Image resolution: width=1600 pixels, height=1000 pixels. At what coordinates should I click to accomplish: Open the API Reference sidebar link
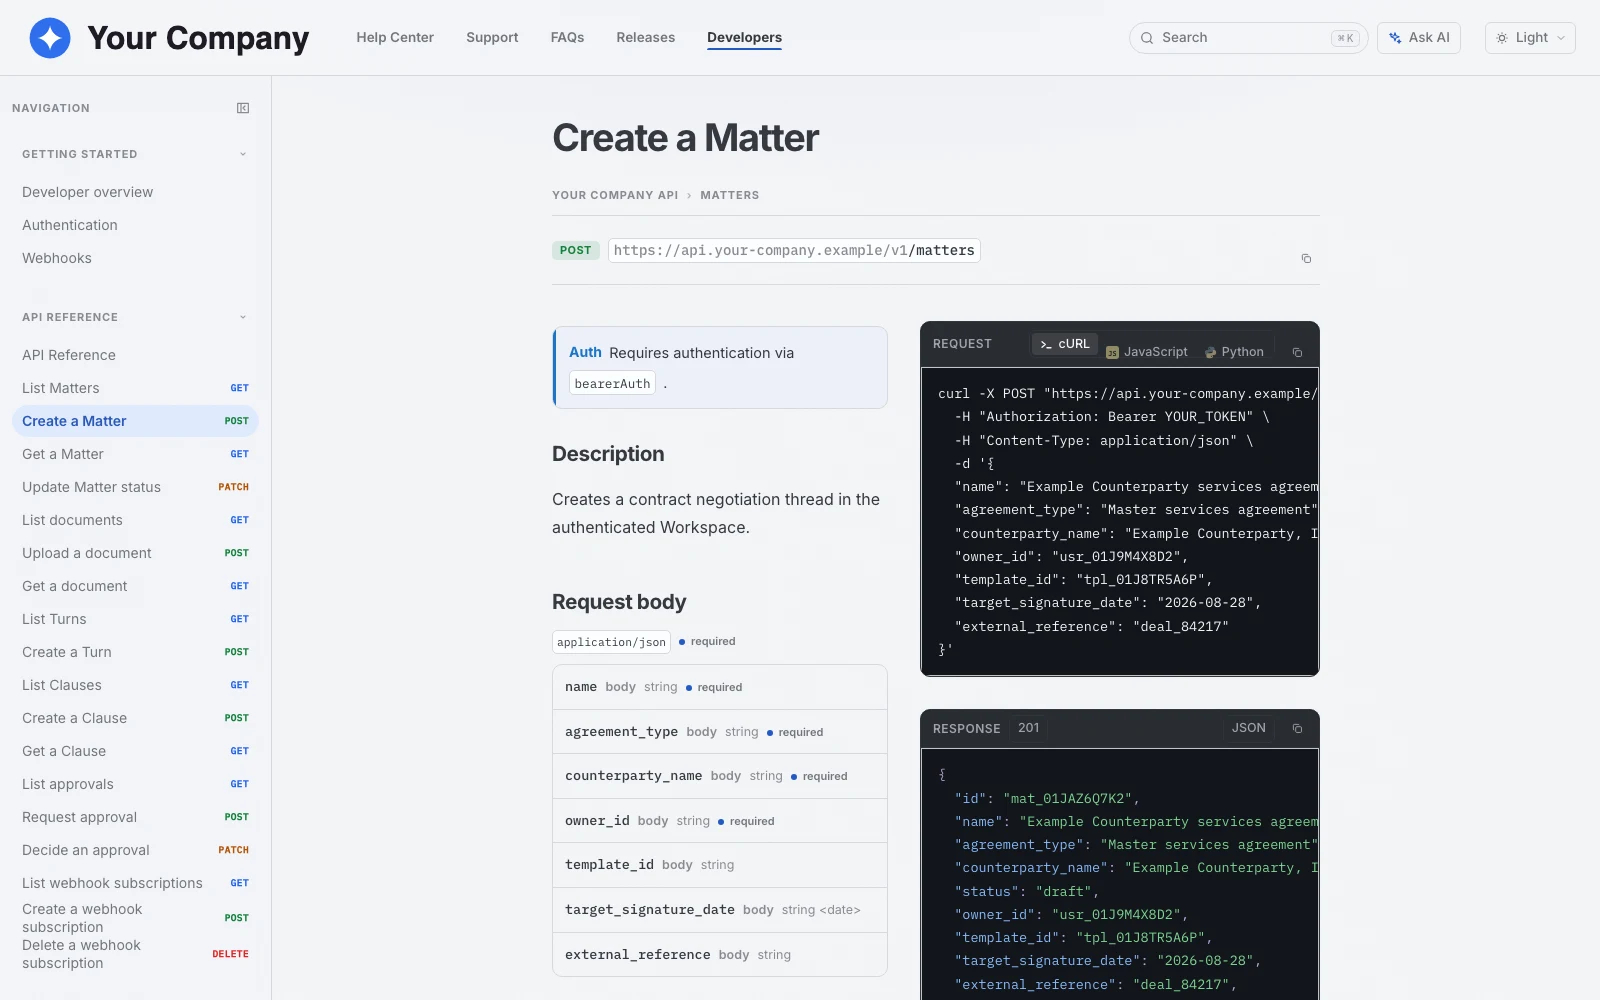[x=69, y=355]
